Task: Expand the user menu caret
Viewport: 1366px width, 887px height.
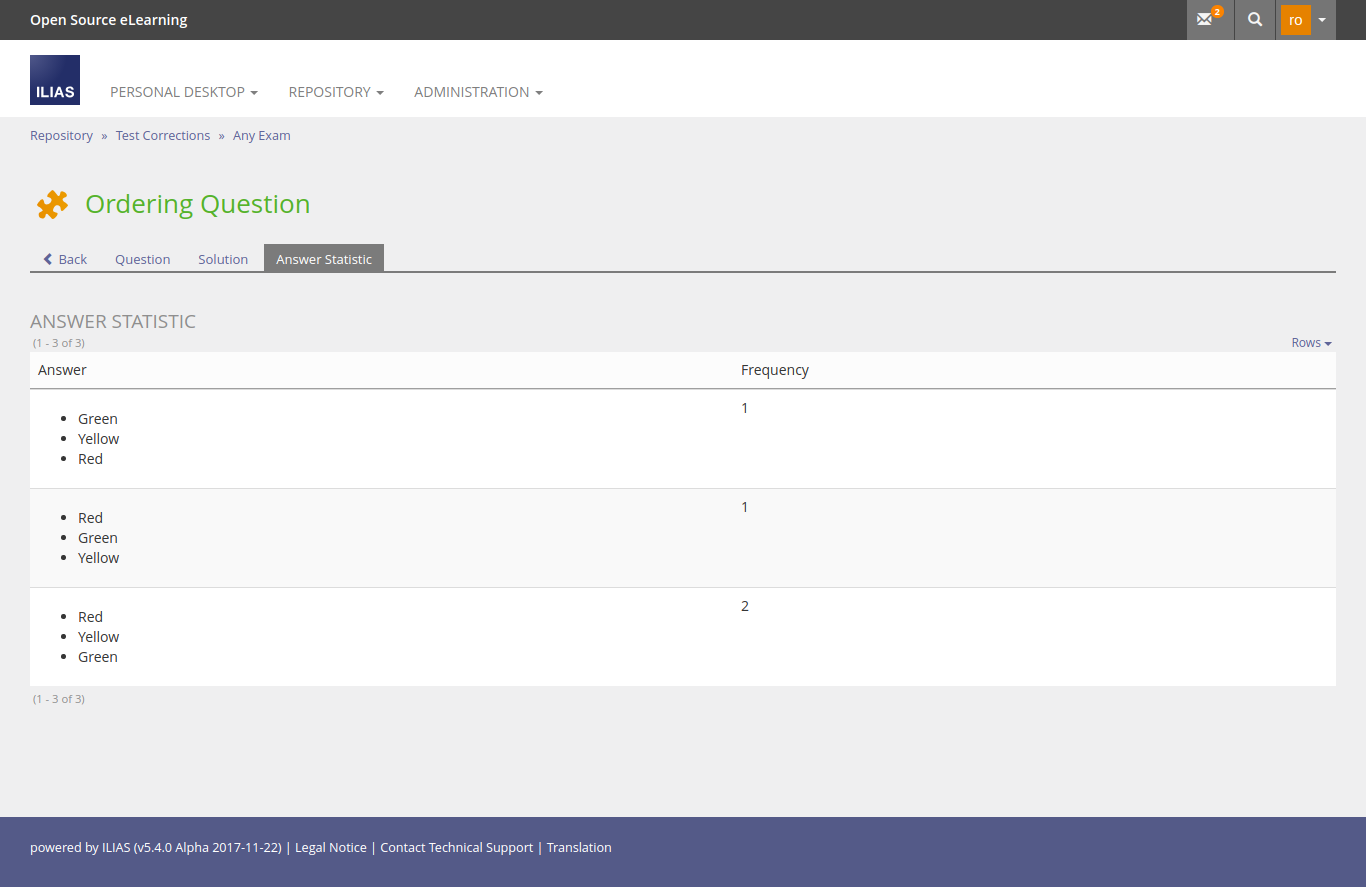Action: (x=1322, y=20)
